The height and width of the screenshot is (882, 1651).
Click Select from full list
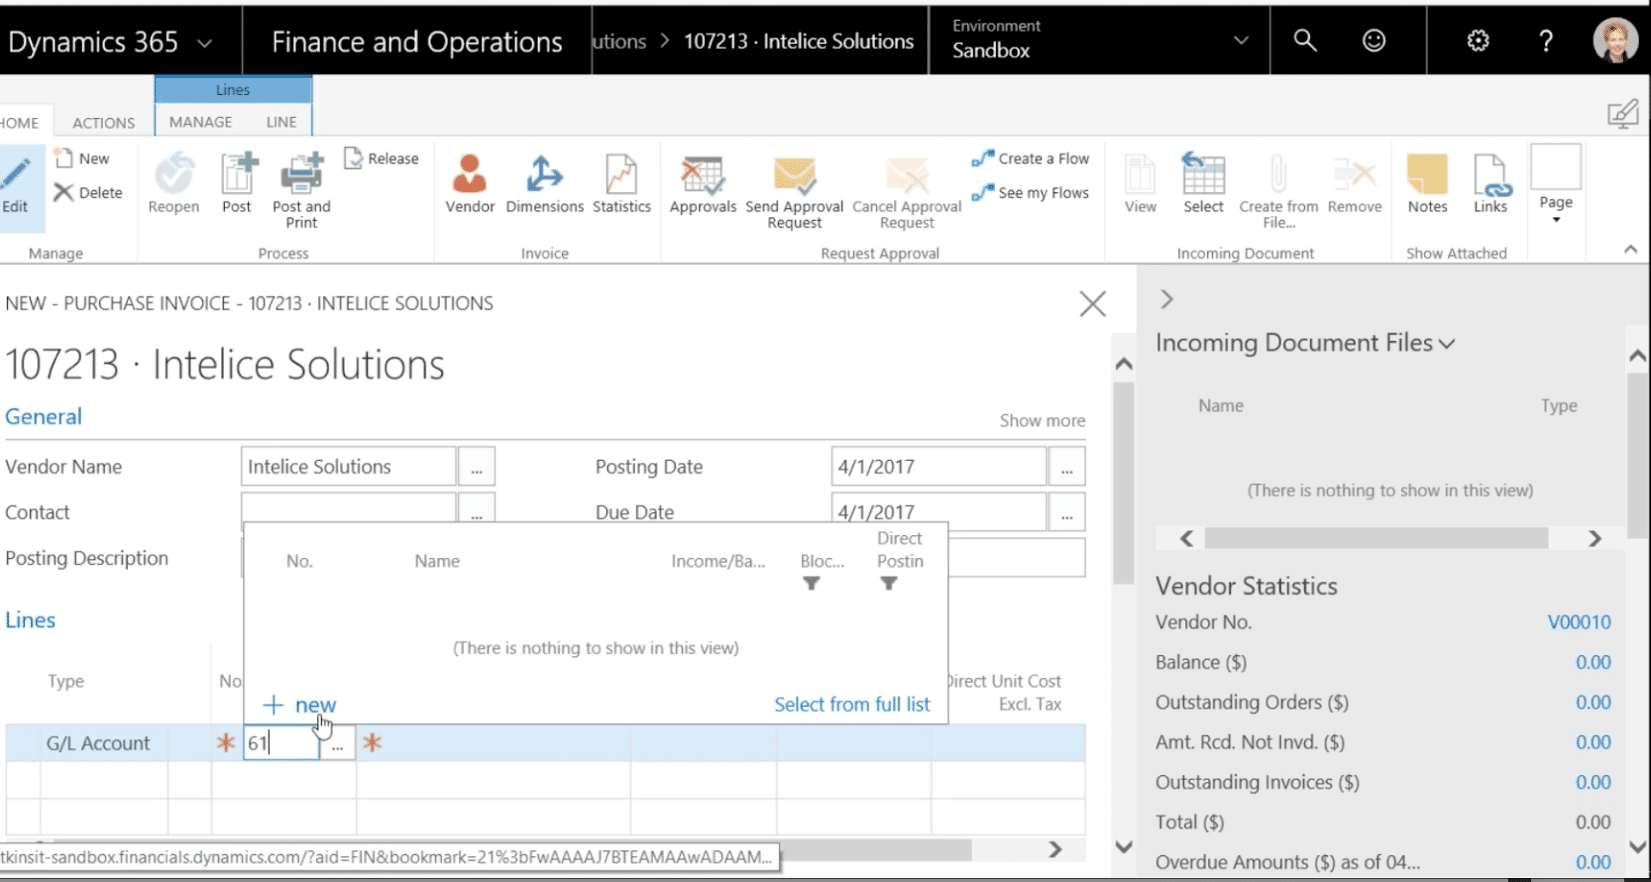(x=852, y=704)
